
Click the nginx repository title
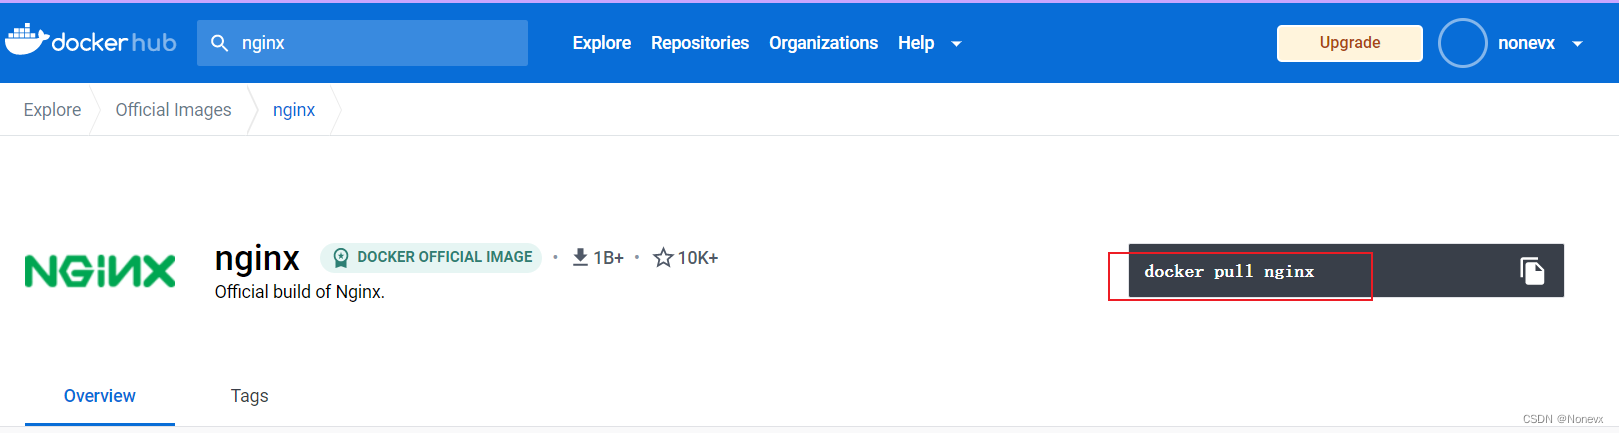click(x=257, y=258)
